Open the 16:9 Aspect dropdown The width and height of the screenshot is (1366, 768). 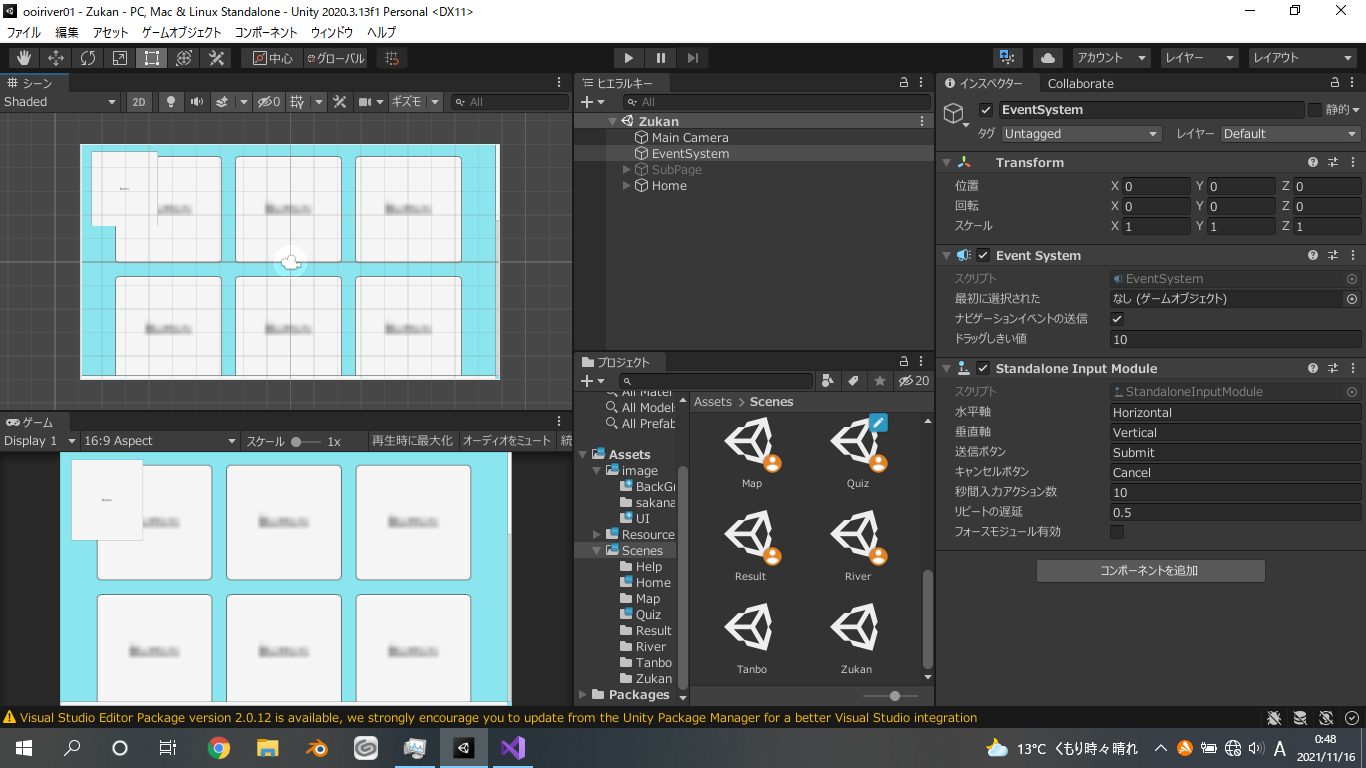[x=160, y=441]
